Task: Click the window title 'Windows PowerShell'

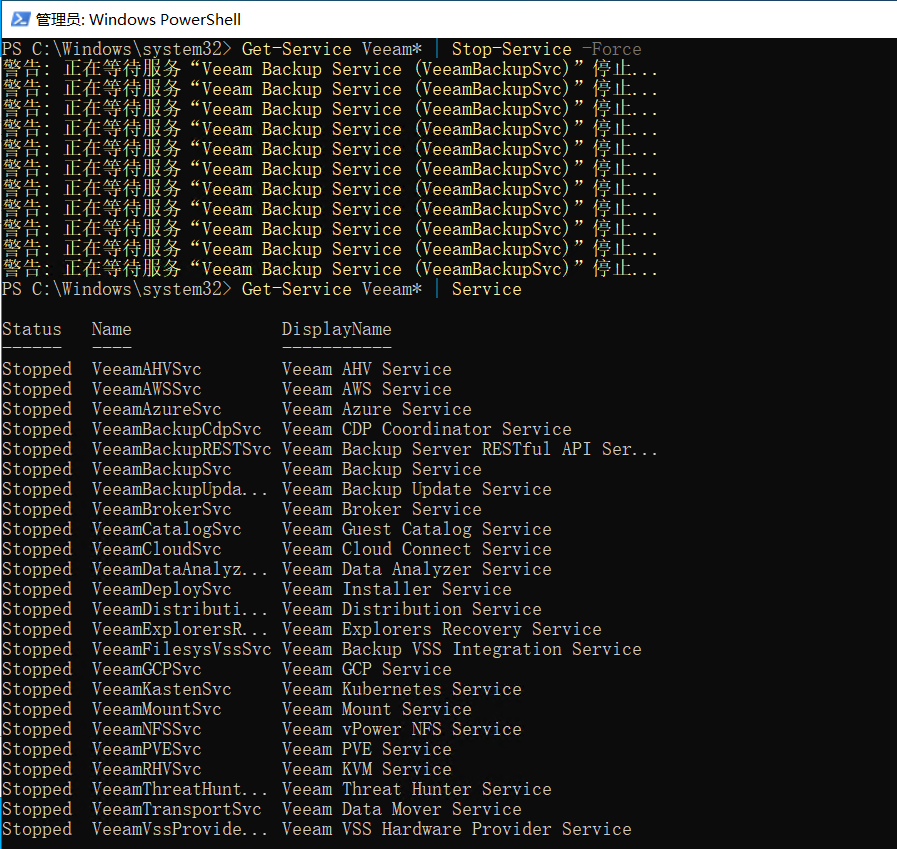Action: click(165, 19)
